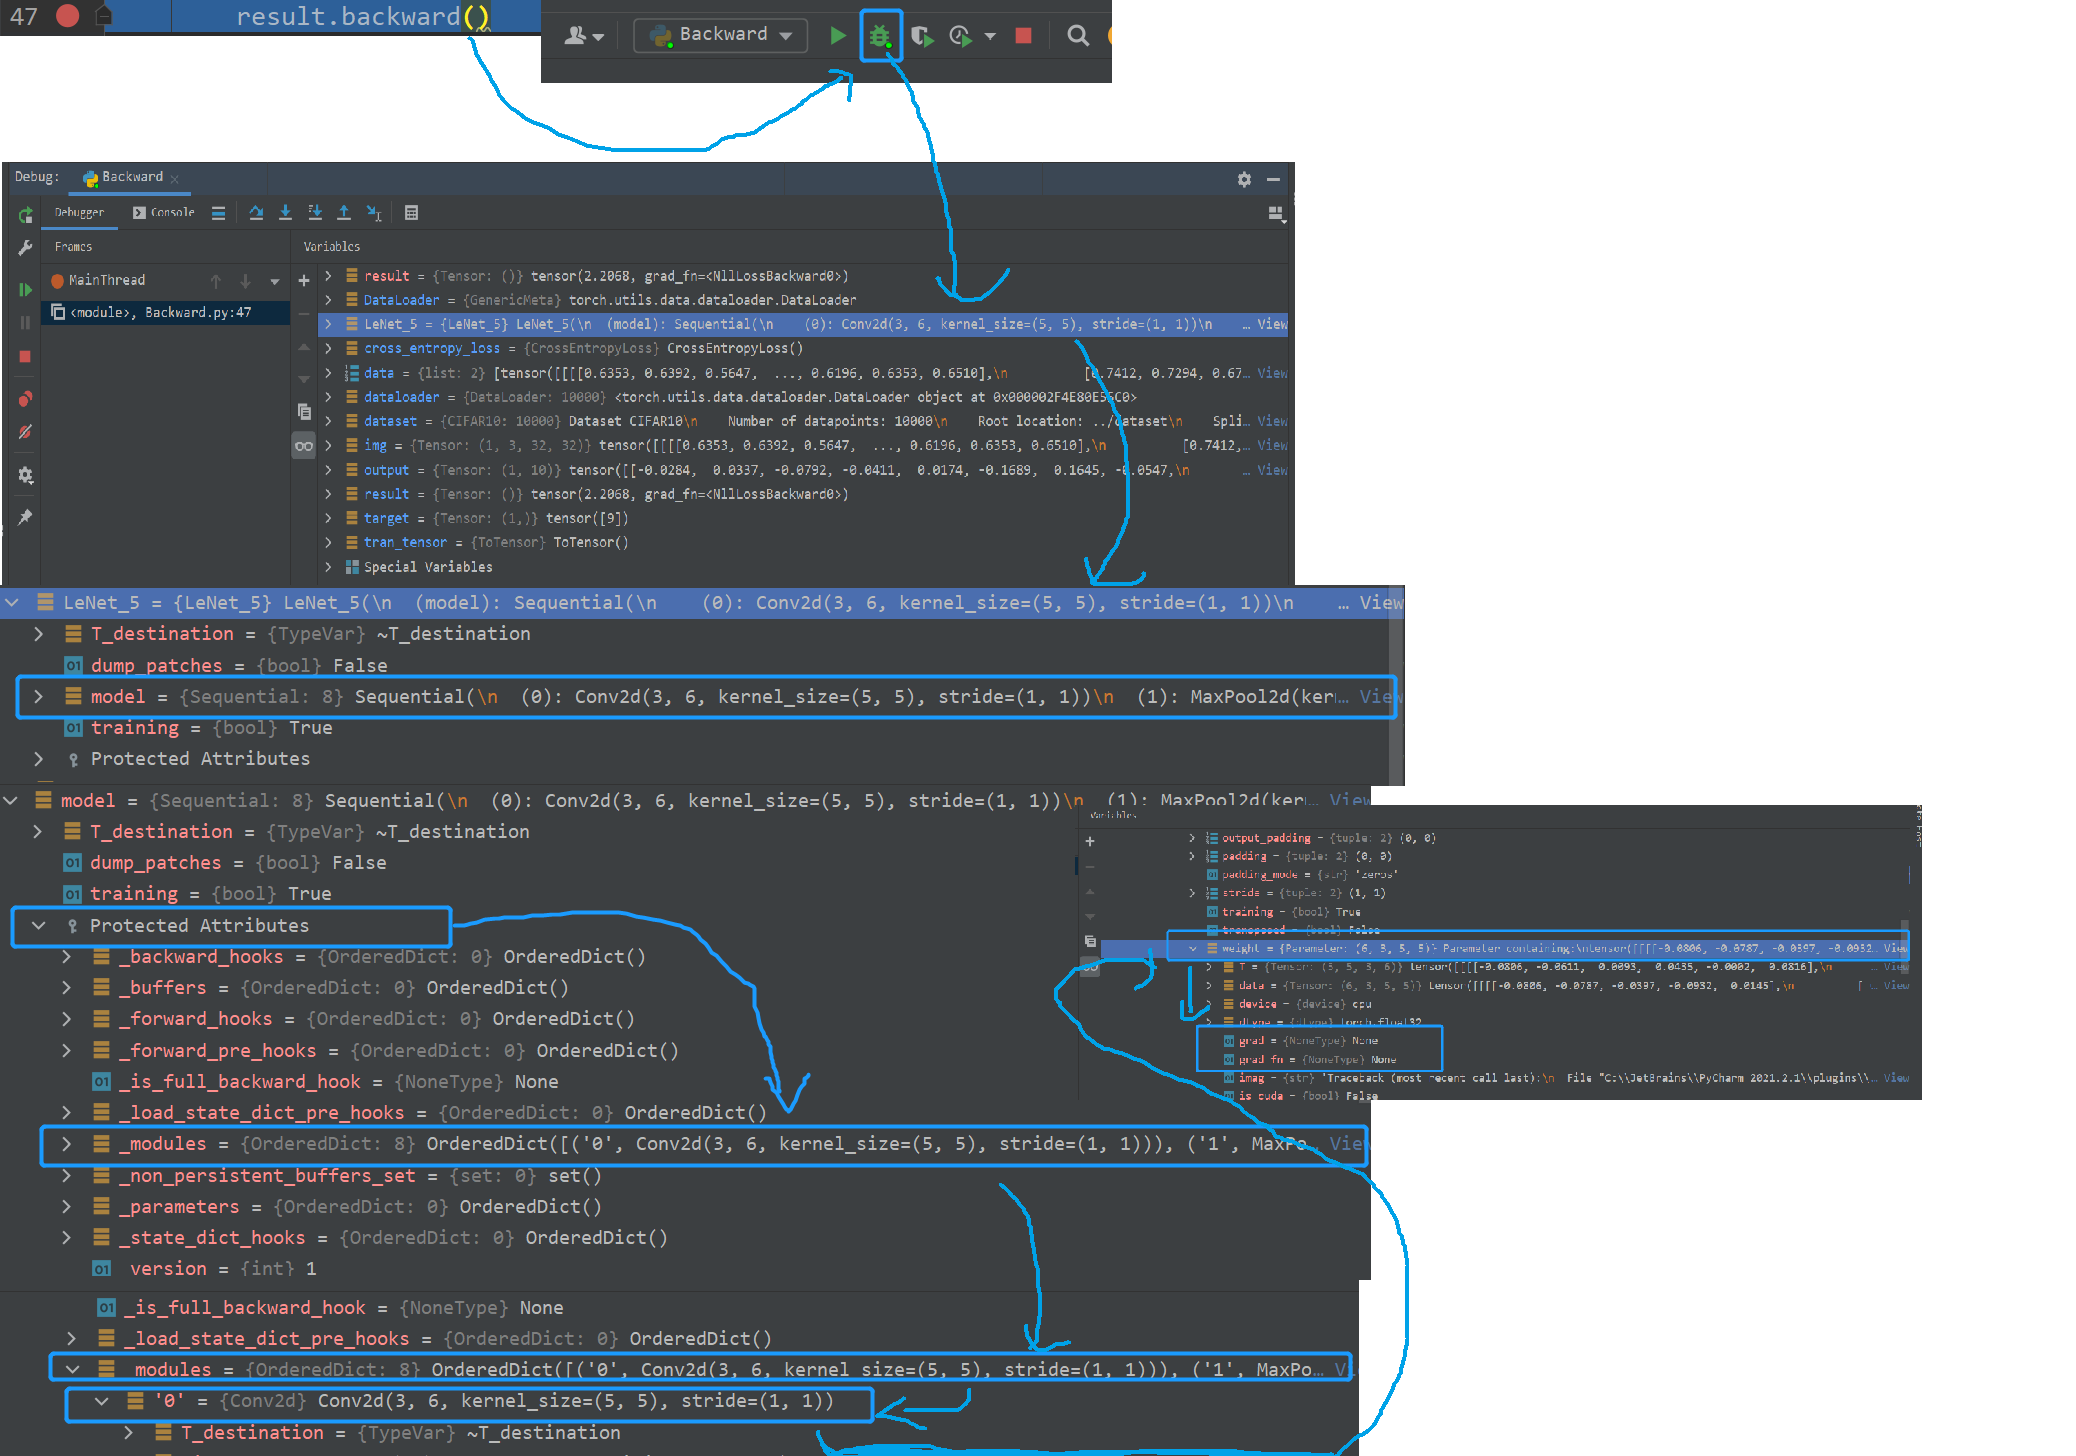Expand the _modules OrderedDict entry
This screenshot has height=1456, width=2076.
[x=66, y=1143]
